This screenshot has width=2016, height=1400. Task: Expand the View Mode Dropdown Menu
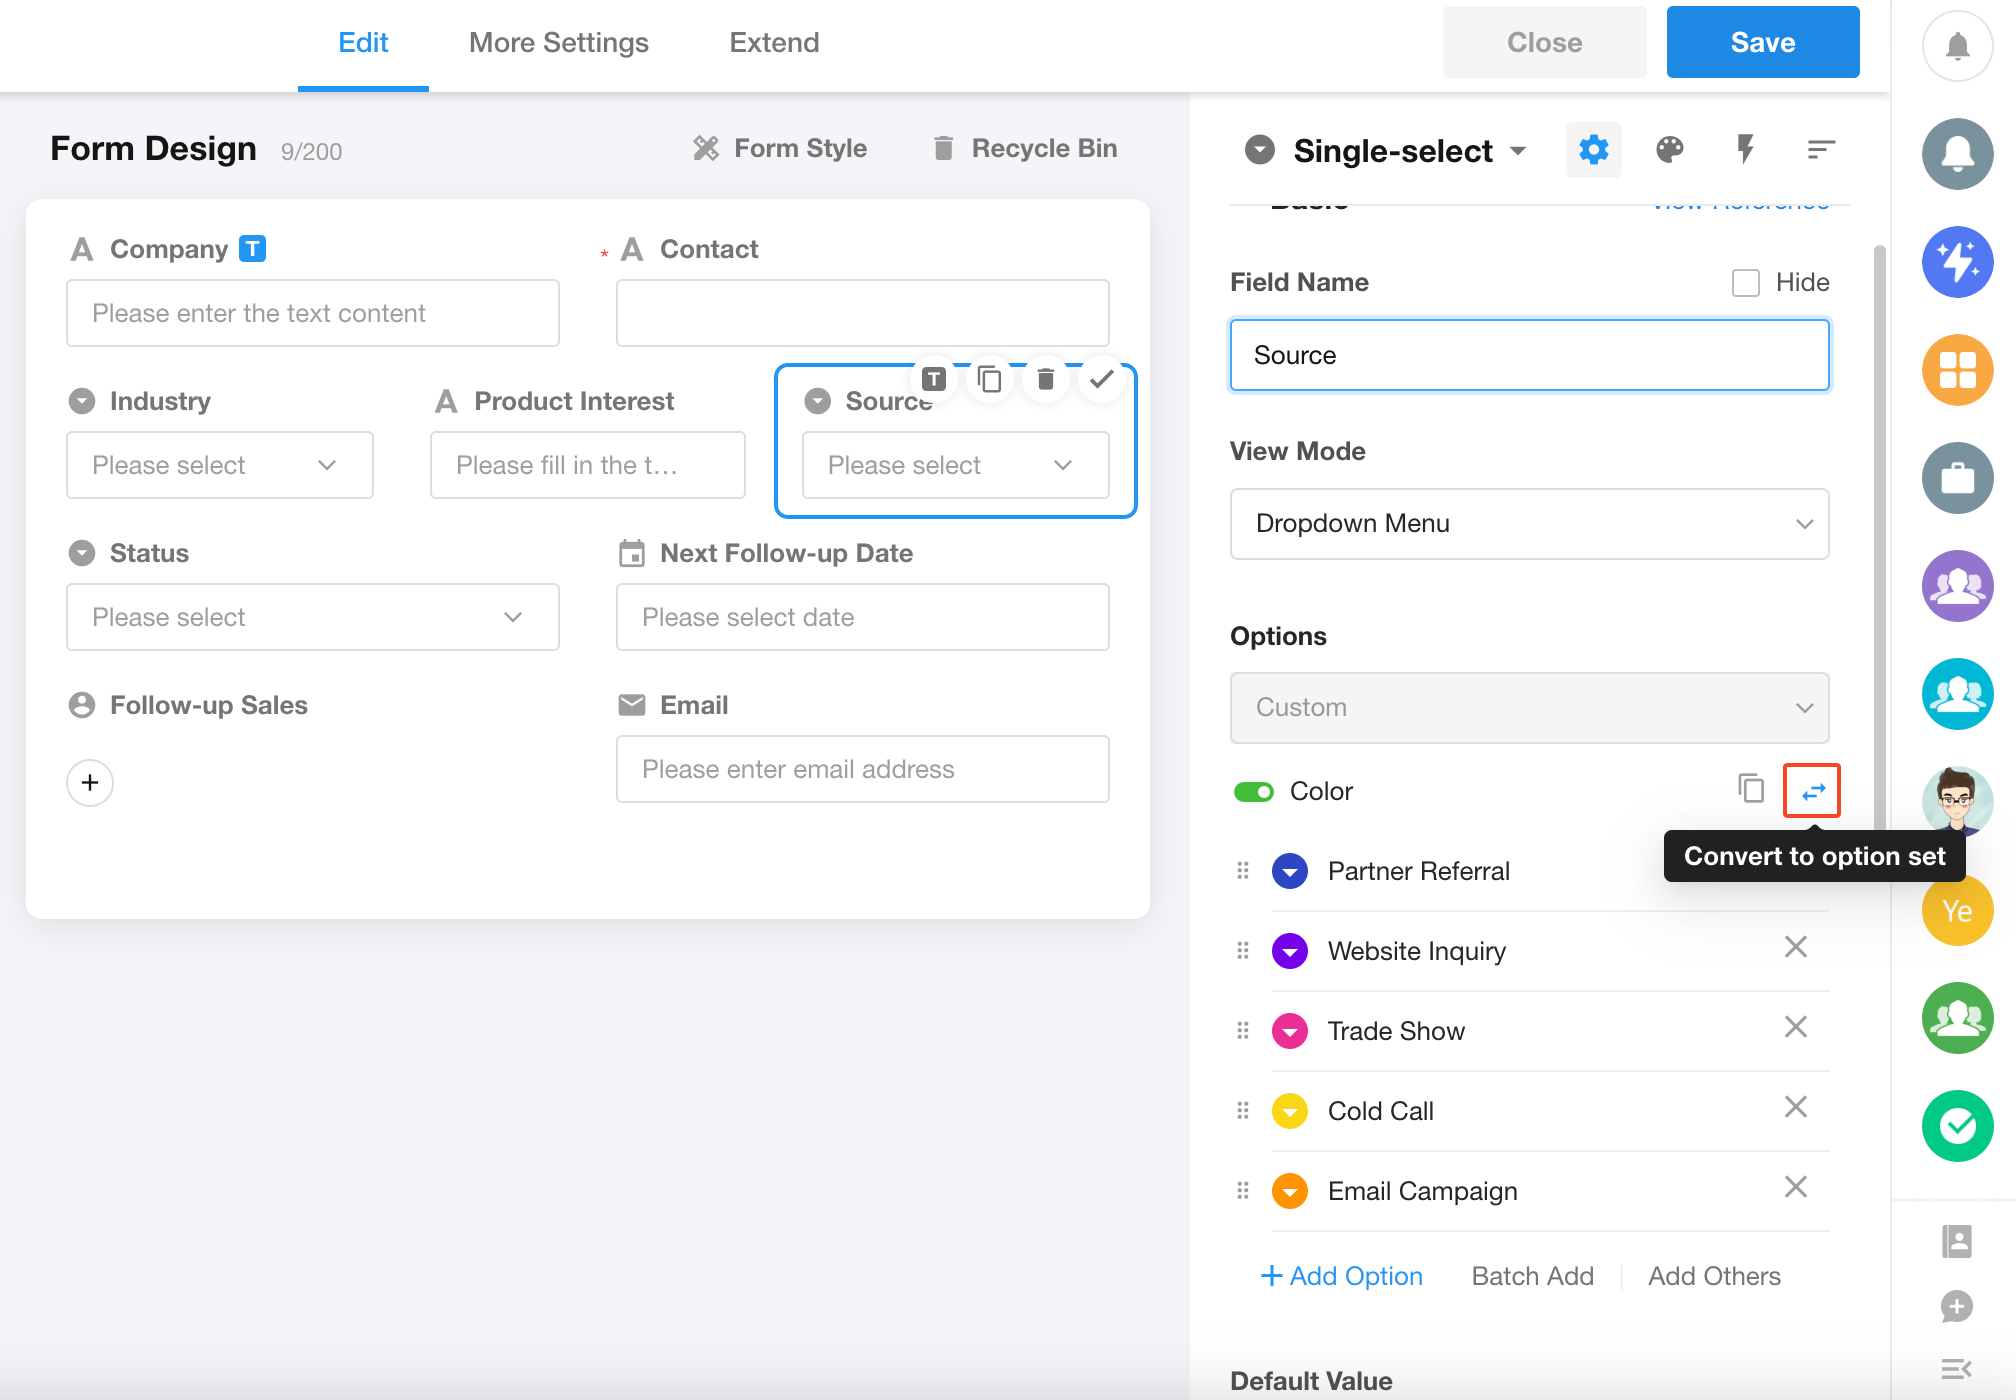(x=1528, y=524)
